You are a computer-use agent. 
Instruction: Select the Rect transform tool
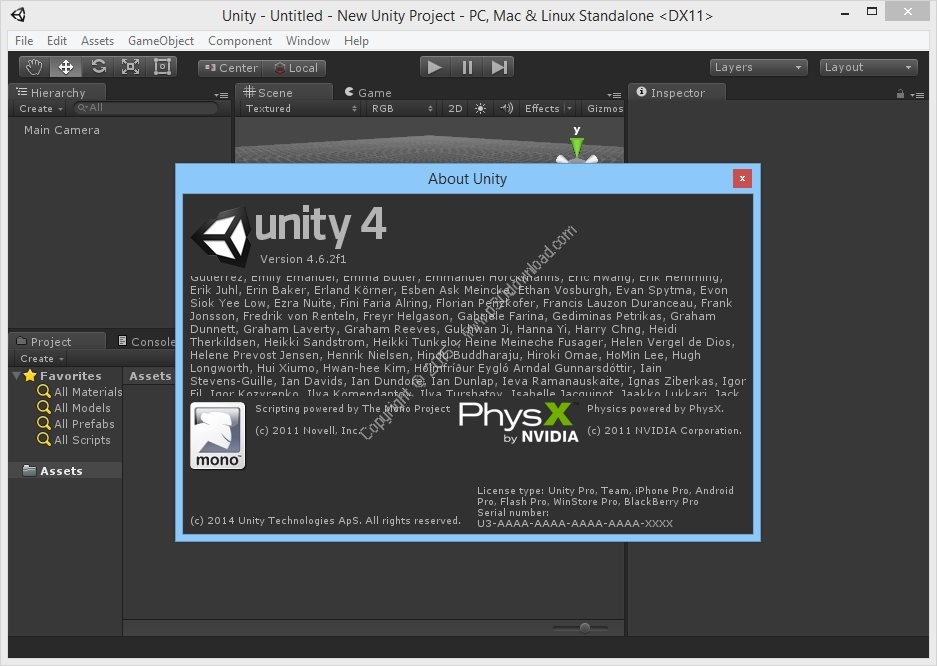[162, 67]
